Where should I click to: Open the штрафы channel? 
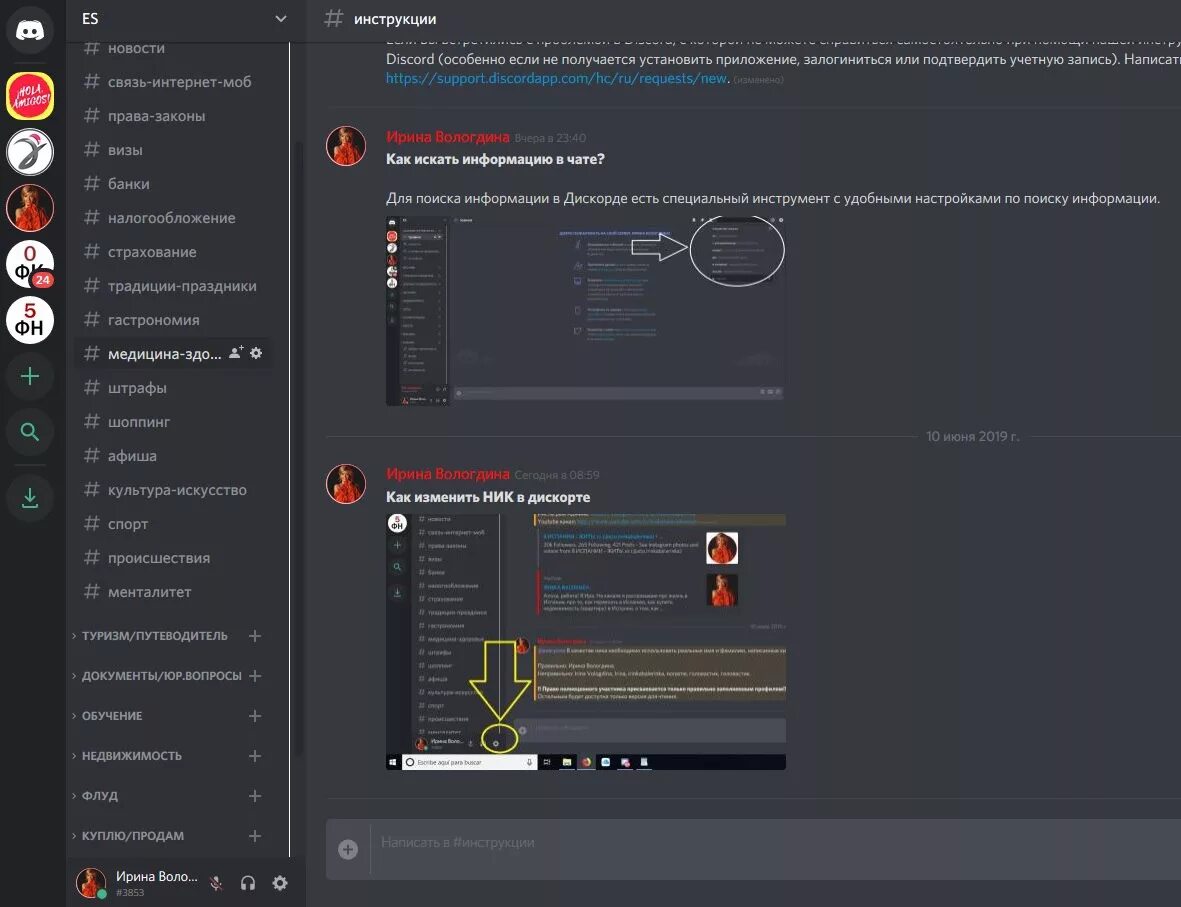click(172, 388)
